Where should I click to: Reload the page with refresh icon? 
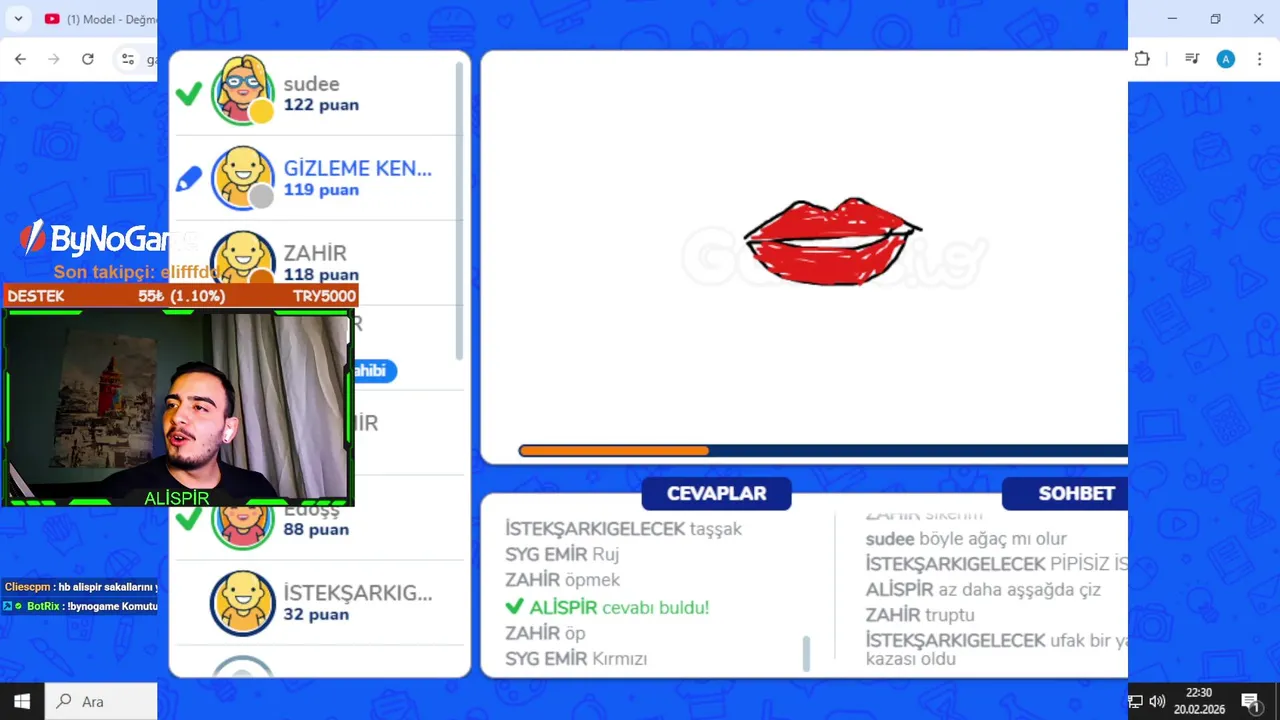[88, 59]
